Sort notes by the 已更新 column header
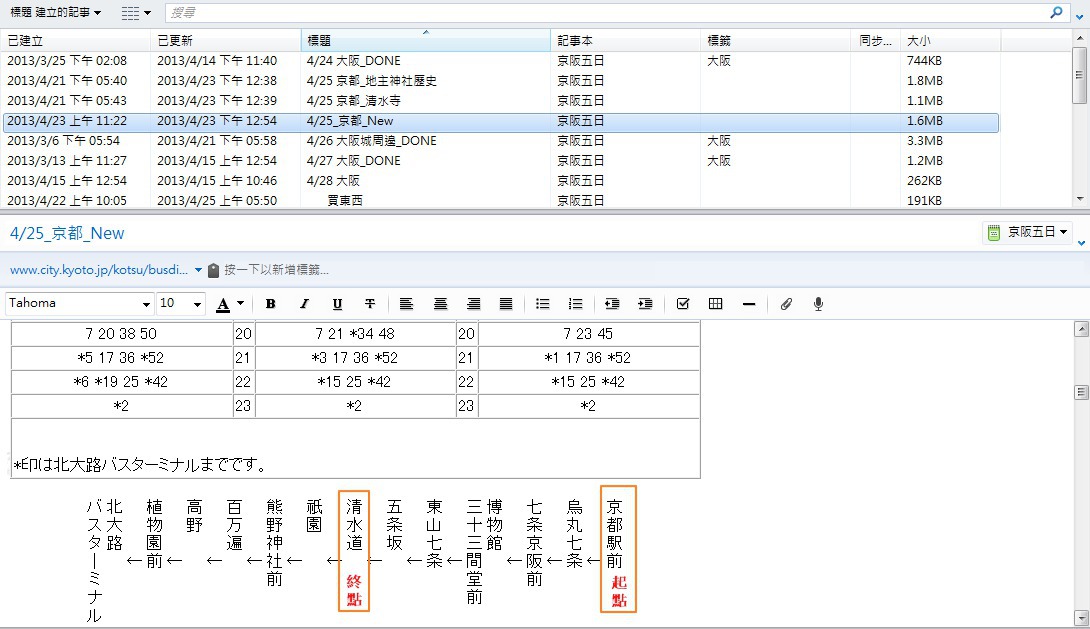The width and height of the screenshot is (1090, 629). coord(225,41)
